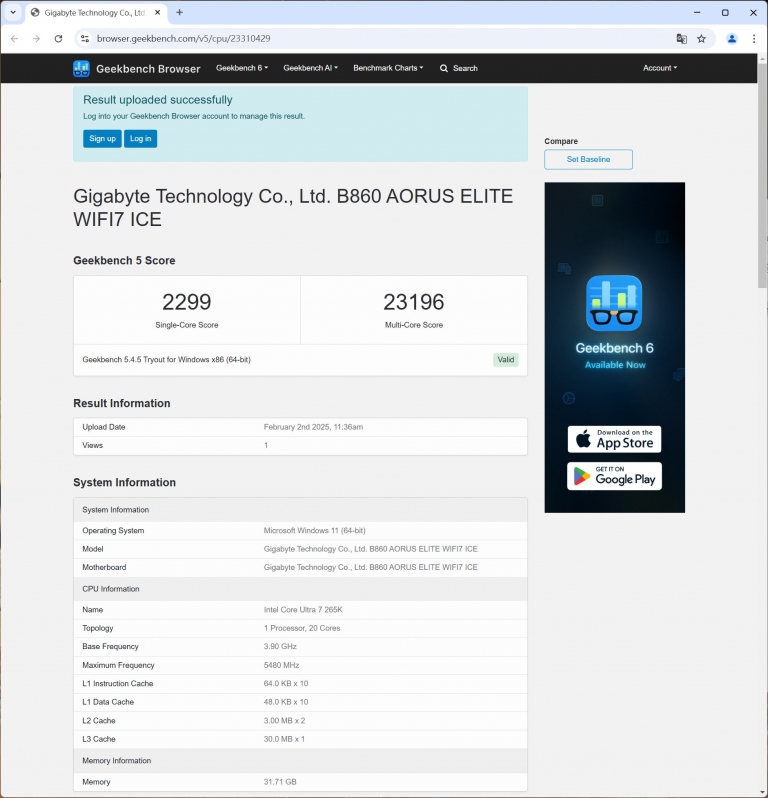The image size is (768, 798).
Task: Expand the Geekbench AI dropdown menu
Action: pyautogui.click(x=310, y=68)
